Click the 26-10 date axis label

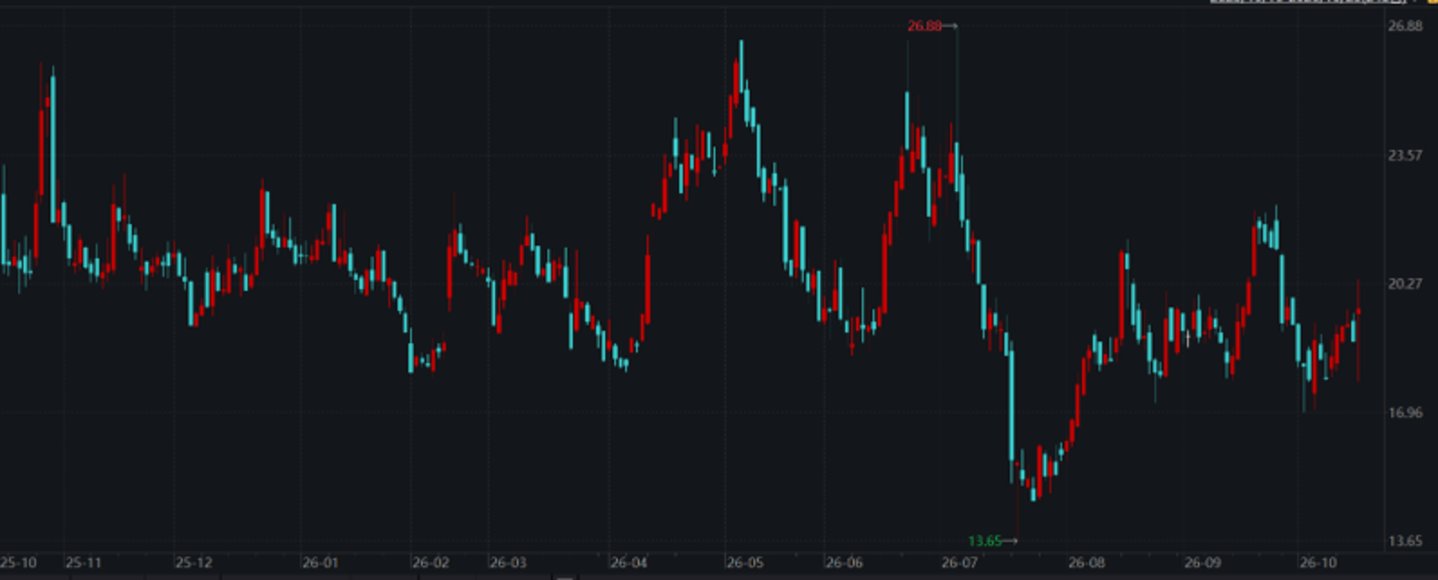1318,562
